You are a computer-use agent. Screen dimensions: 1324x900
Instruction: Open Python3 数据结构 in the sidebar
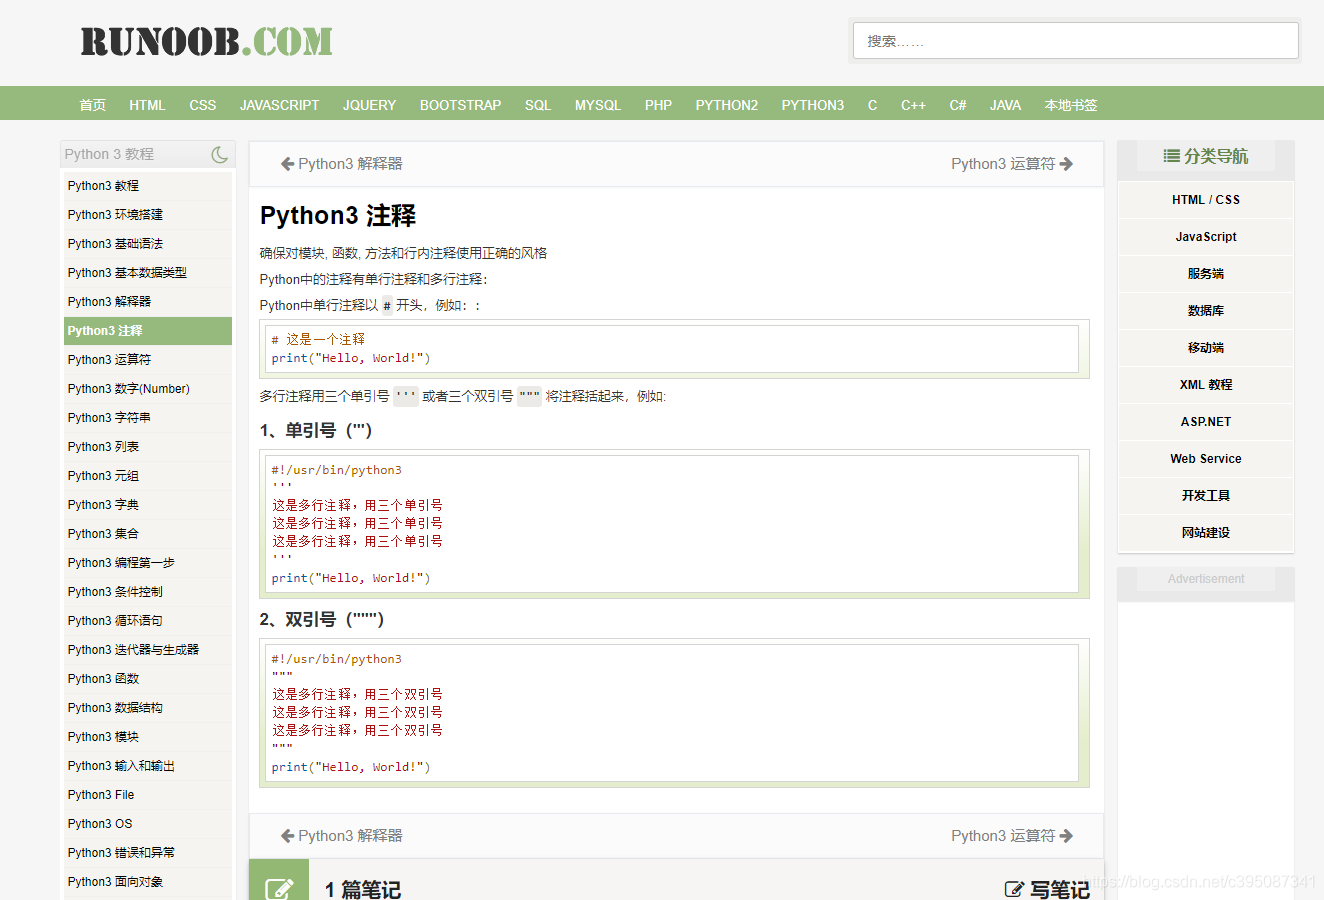pyautogui.click(x=148, y=708)
